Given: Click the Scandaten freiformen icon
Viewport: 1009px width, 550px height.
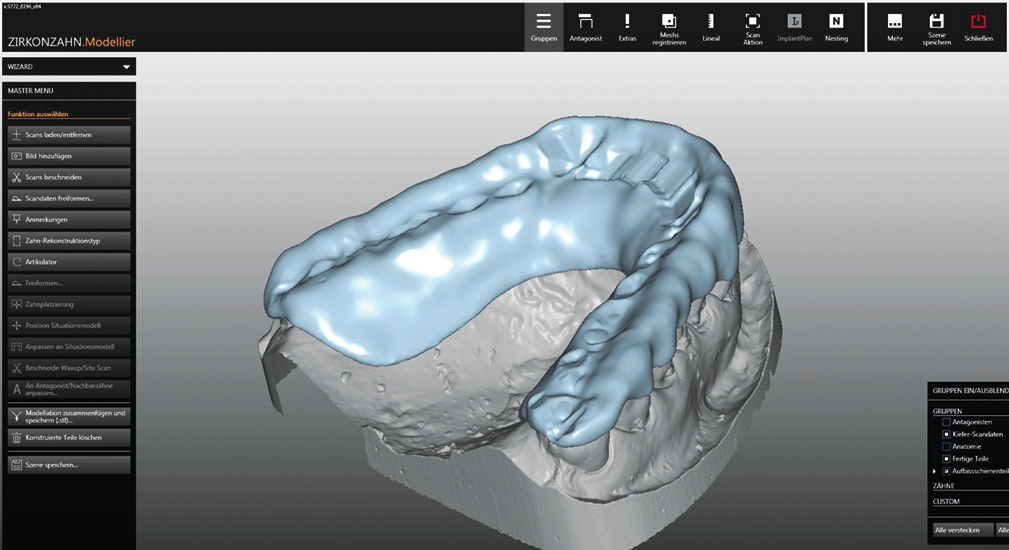Looking at the screenshot, I should [17, 199].
